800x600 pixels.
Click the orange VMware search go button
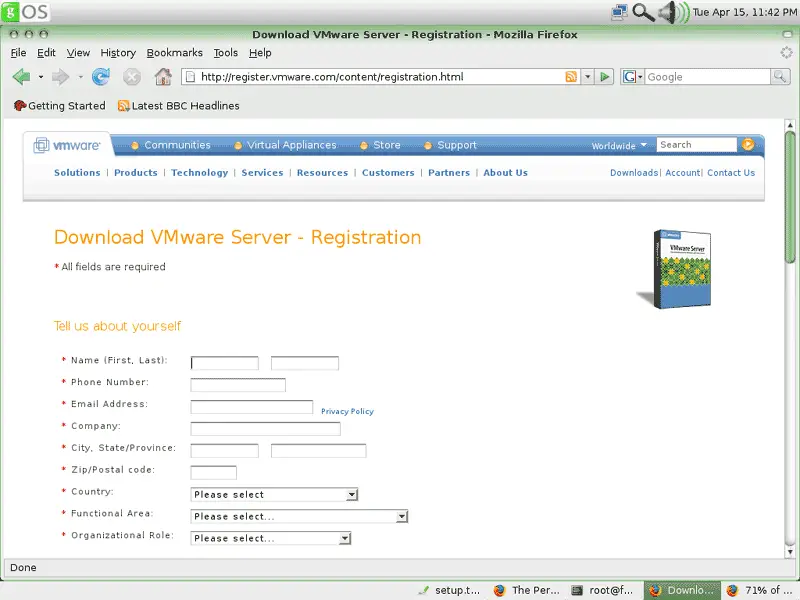pos(748,145)
